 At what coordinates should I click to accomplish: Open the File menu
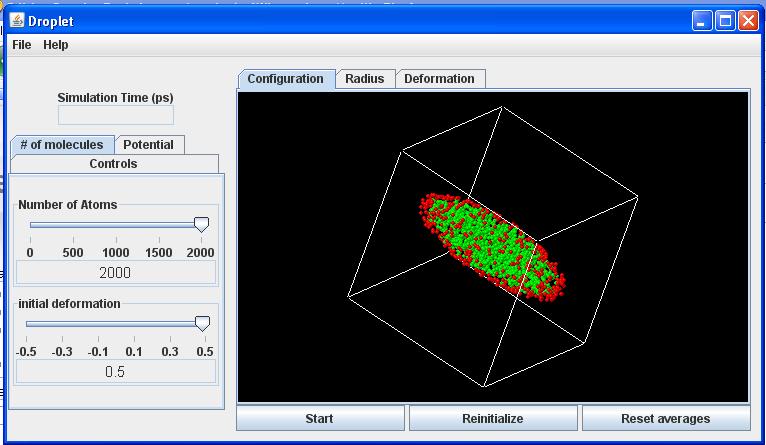click(21, 45)
